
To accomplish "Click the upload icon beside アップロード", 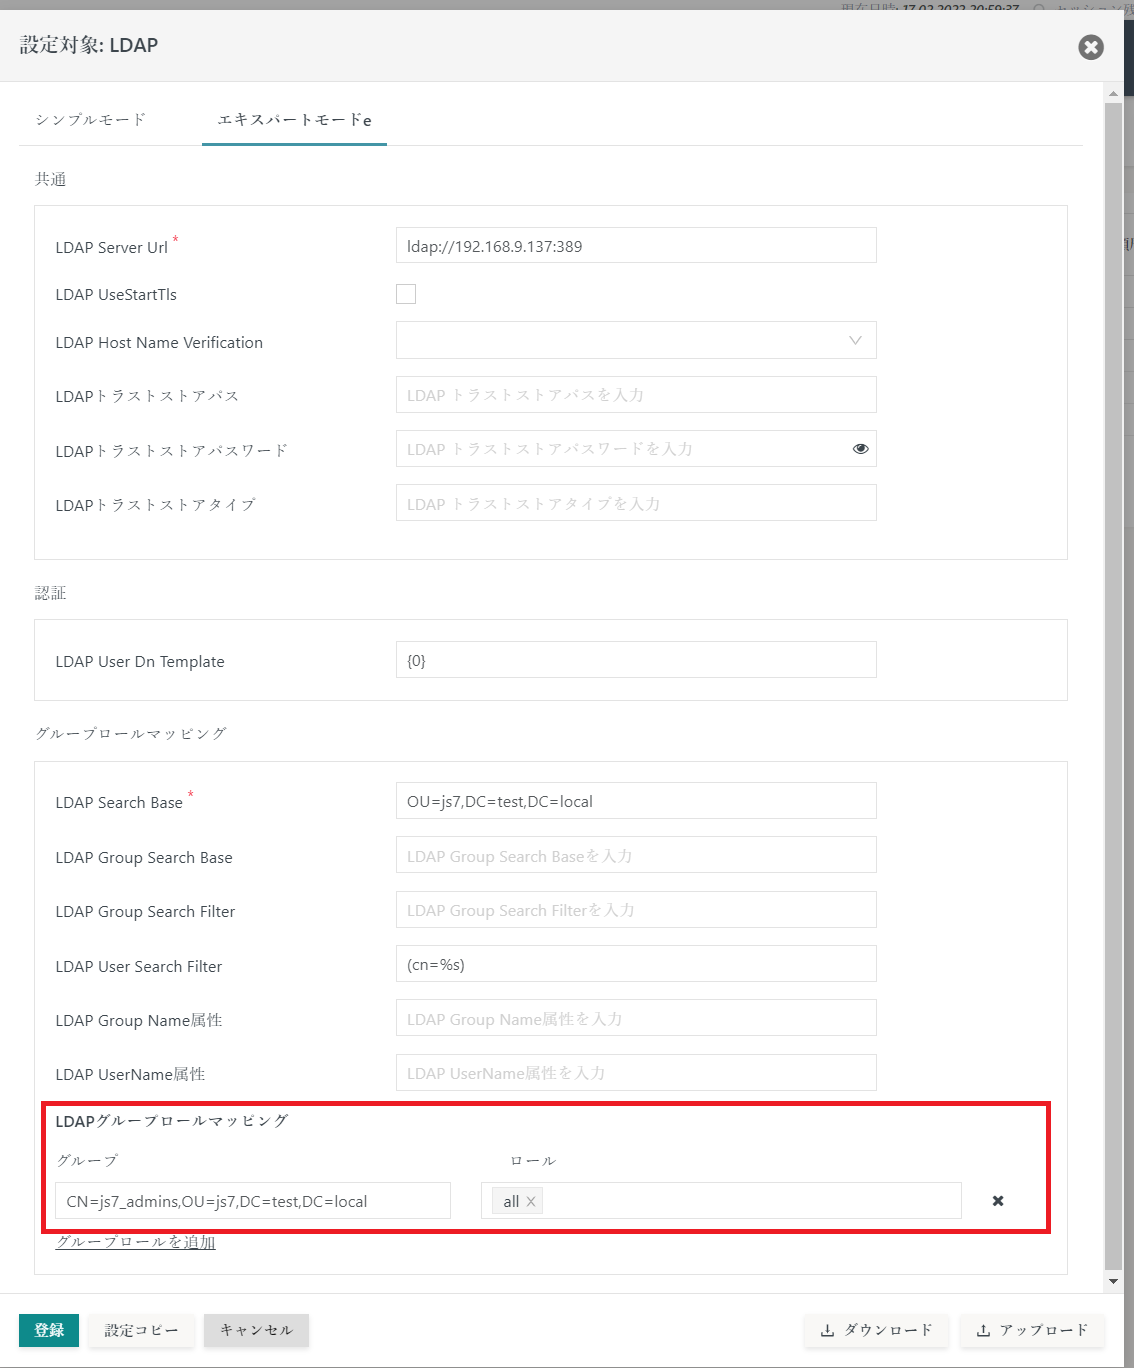I will [985, 1330].
